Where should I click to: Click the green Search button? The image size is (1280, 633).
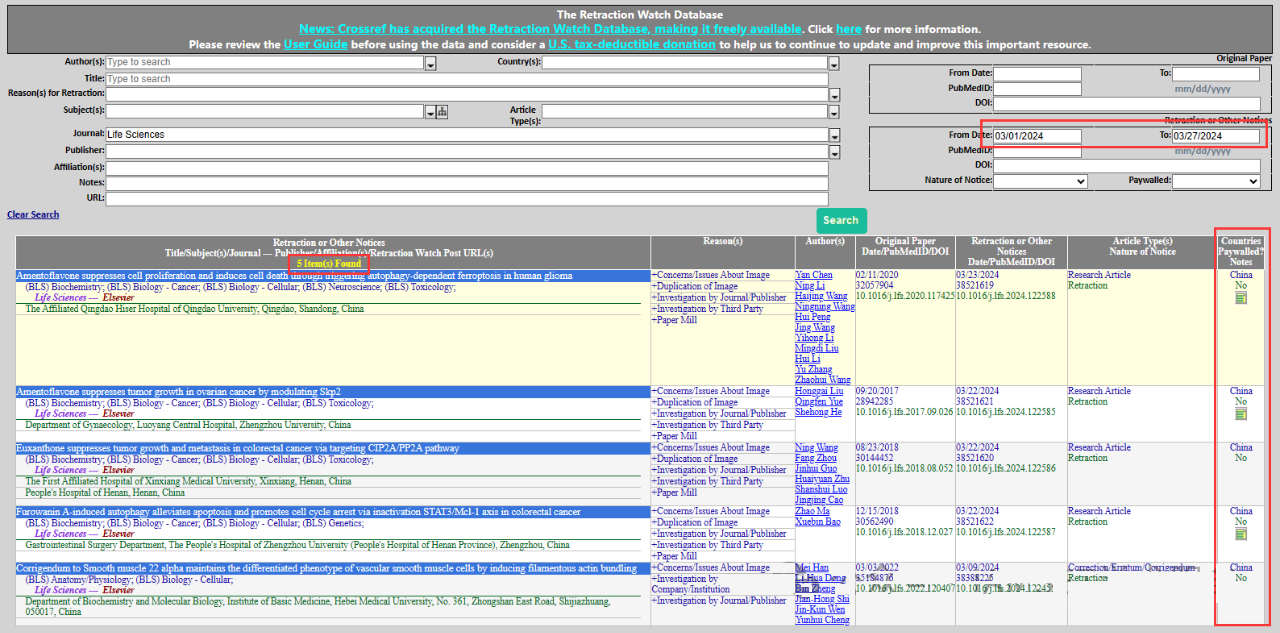coord(841,220)
